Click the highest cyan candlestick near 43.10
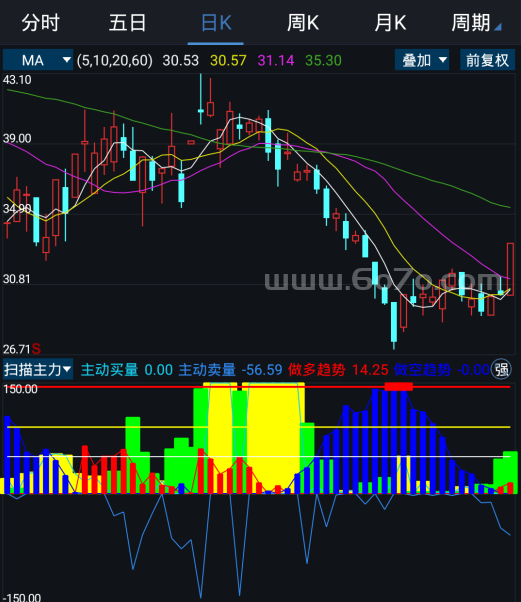 201,100
